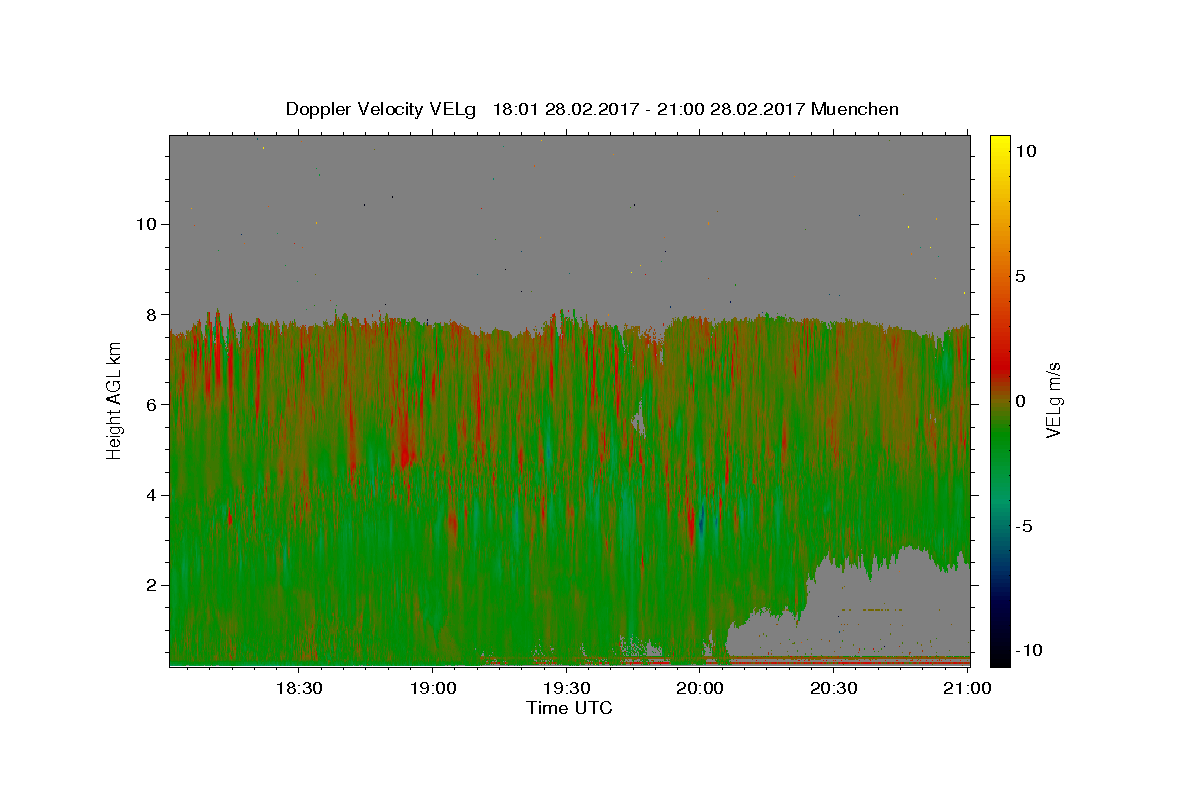Click the gray no-data area above 8 km

tap(570, 220)
